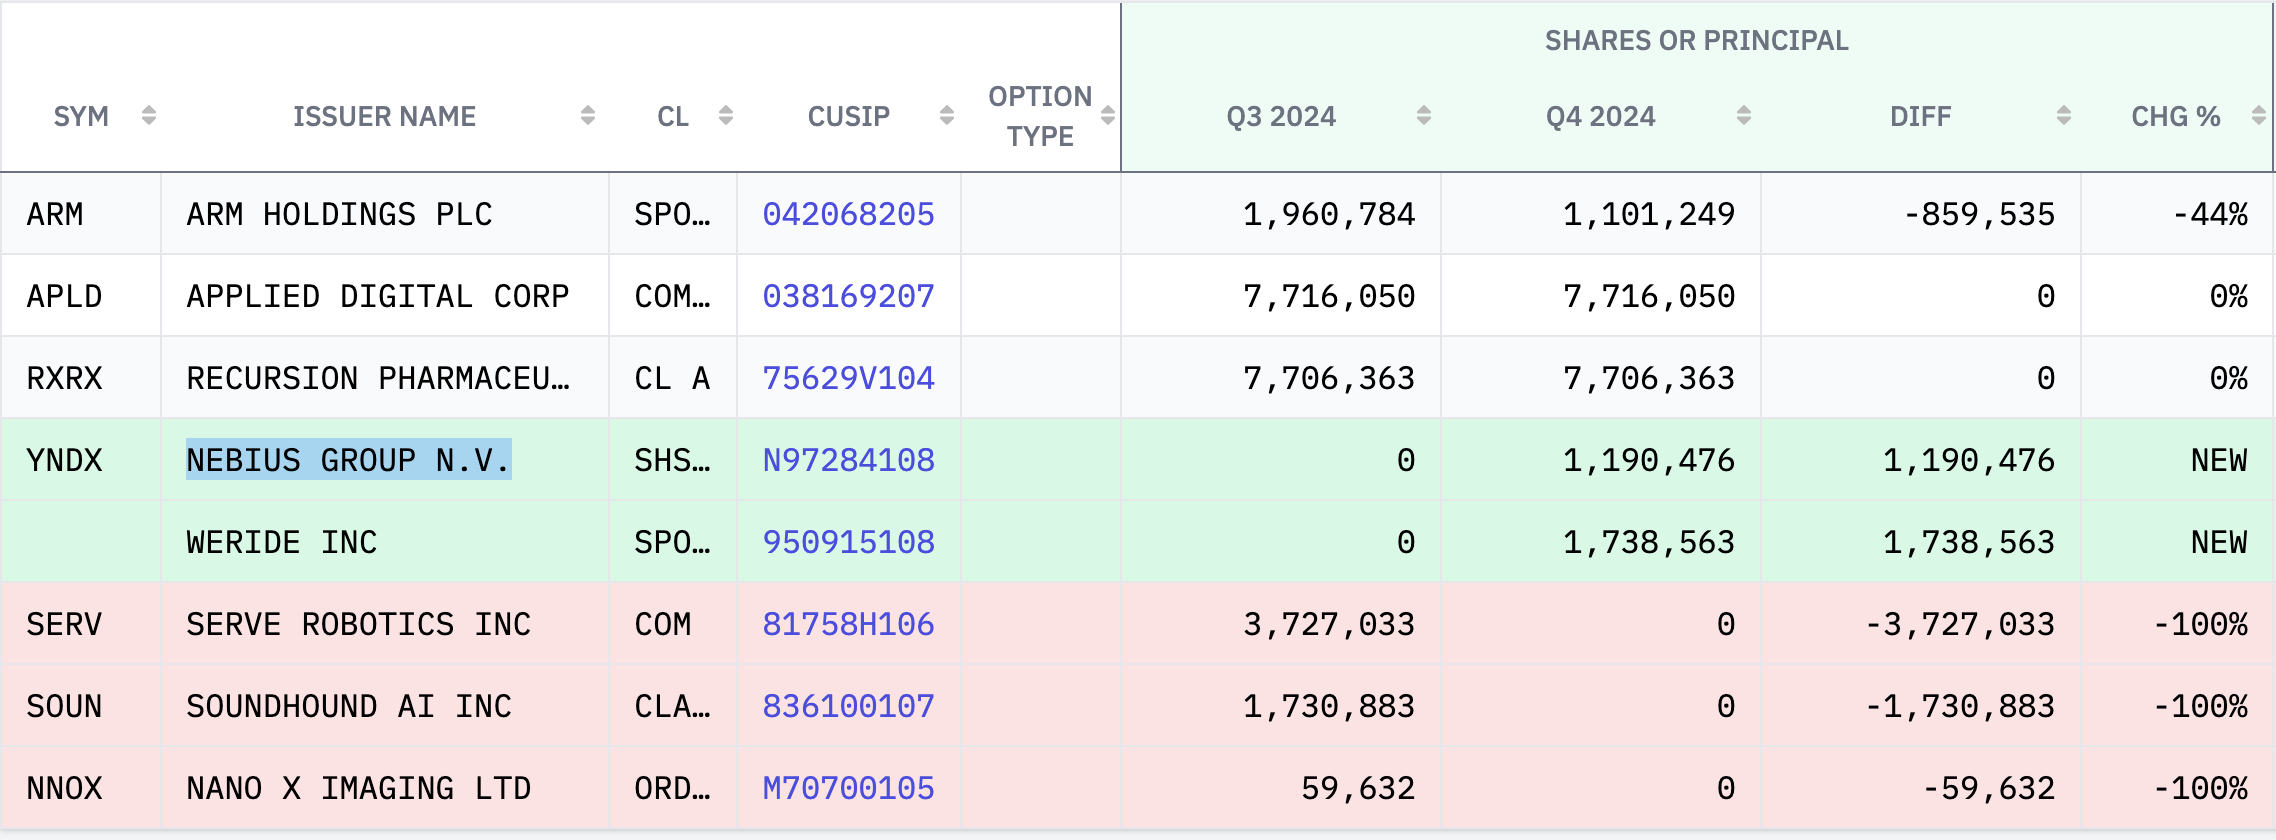
Task: Click SOUNDHOUND AI INC issuer name
Action: 349,706
